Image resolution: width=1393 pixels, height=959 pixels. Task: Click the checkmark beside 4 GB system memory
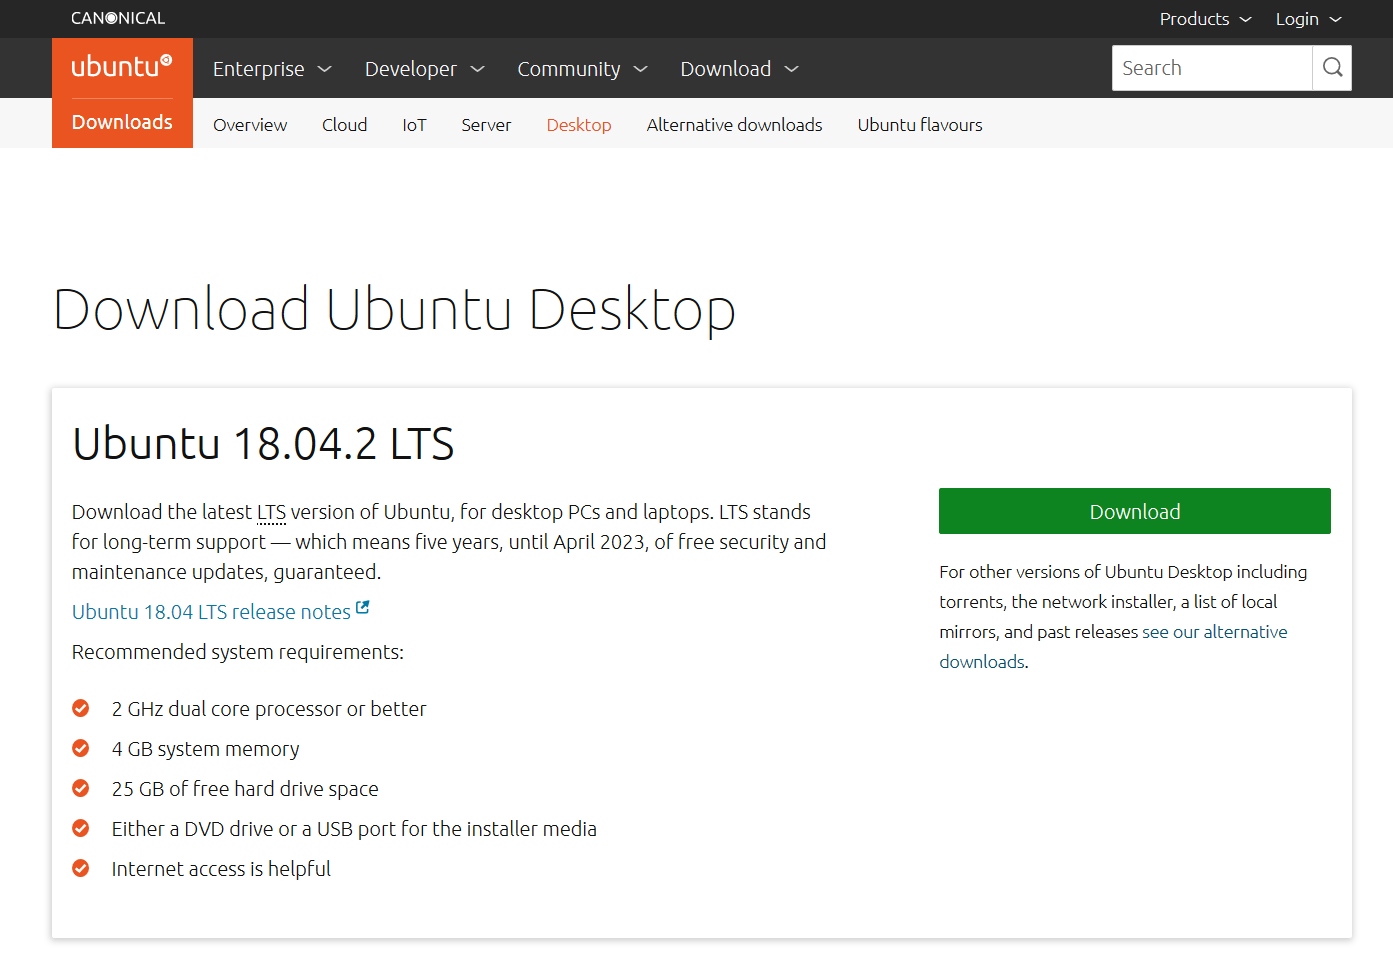(x=80, y=748)
